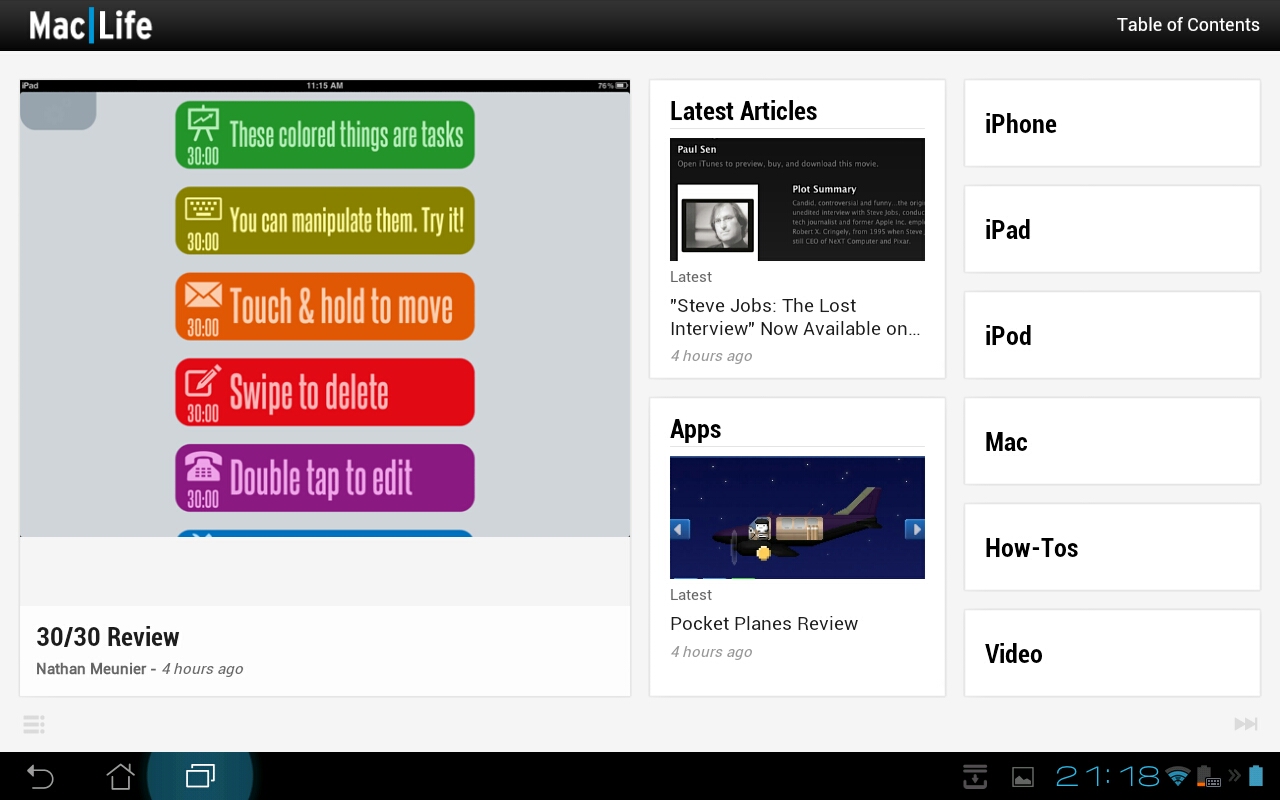Open the Mac category
The image size is (1280, 800).
(1112, 442)
